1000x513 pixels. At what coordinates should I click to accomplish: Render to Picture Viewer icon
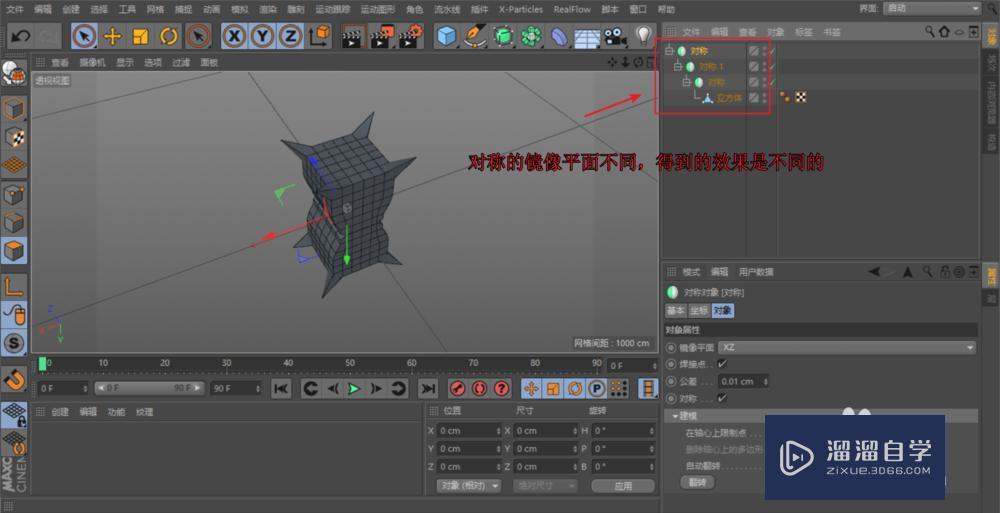[x=382, y=36]
